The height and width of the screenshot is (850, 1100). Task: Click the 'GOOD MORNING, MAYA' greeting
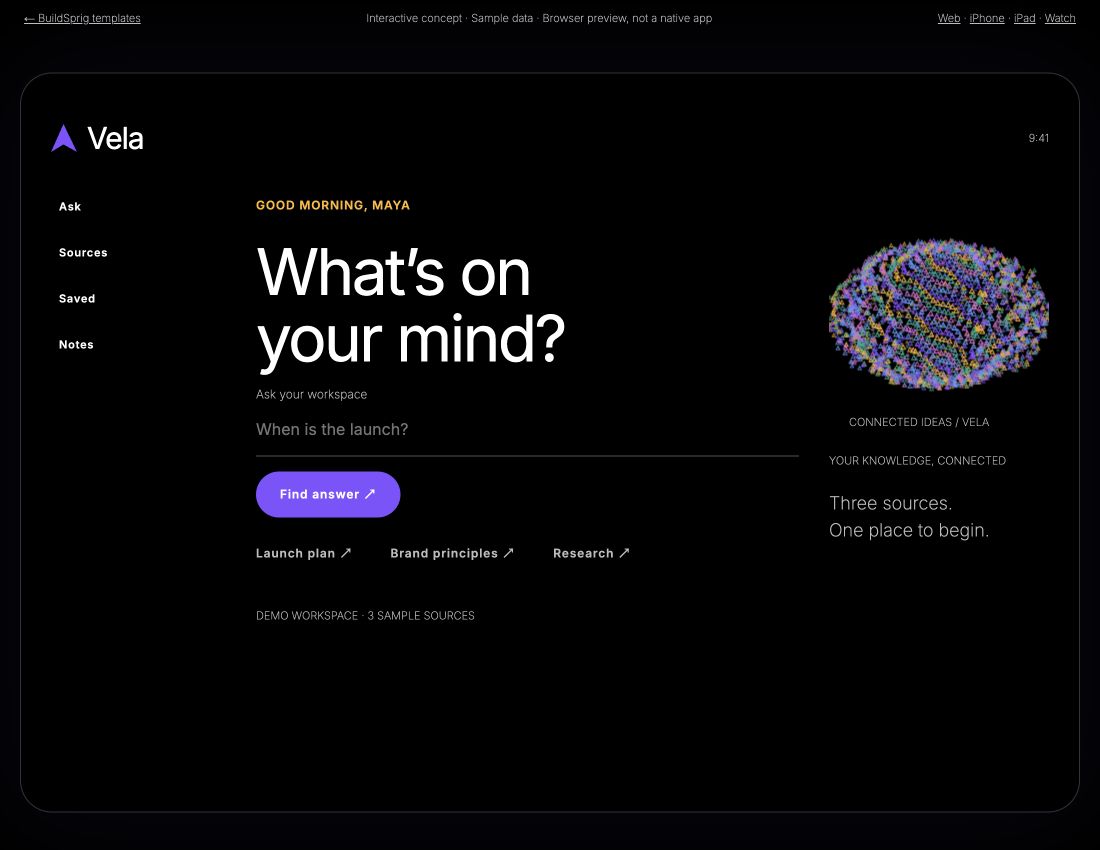(x=333, y=205)
